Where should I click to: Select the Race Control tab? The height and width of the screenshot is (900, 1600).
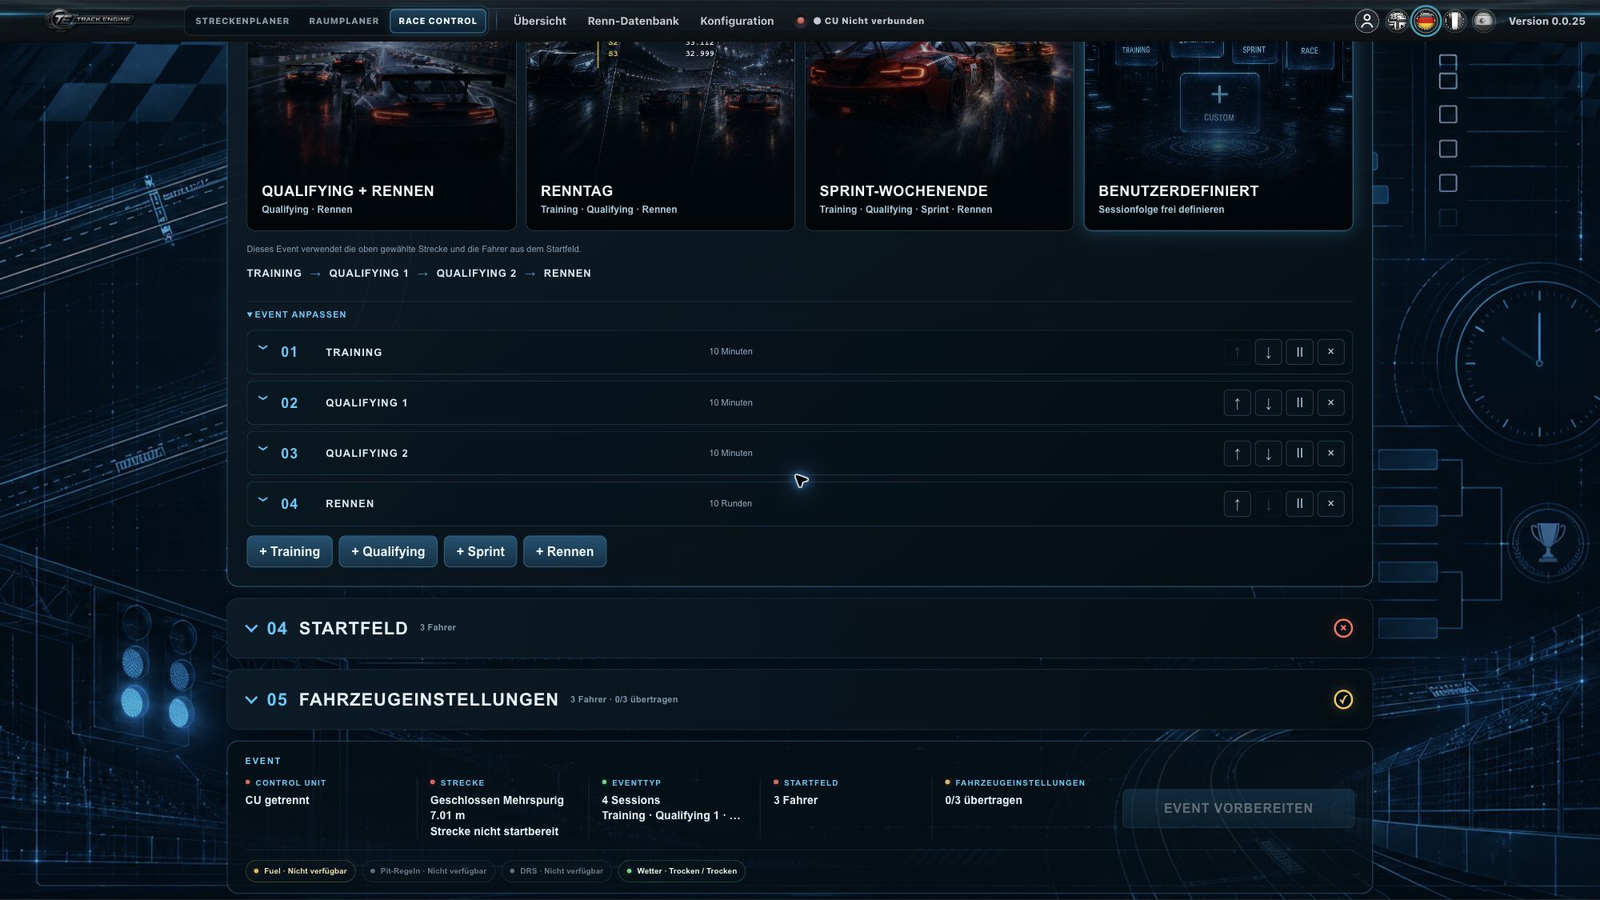coord(438,21)
